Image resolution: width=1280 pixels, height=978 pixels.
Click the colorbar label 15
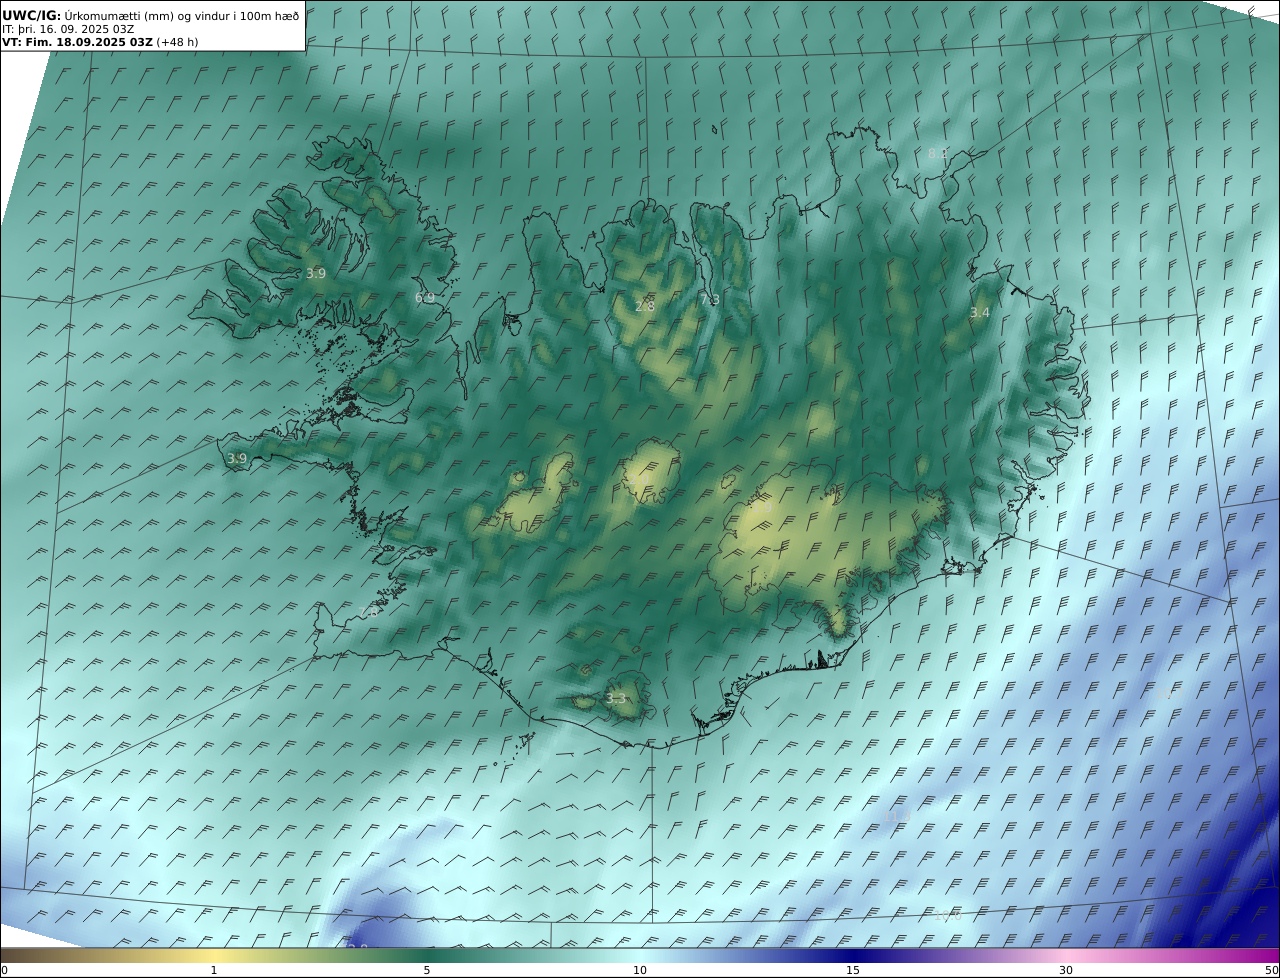point(853,970)
